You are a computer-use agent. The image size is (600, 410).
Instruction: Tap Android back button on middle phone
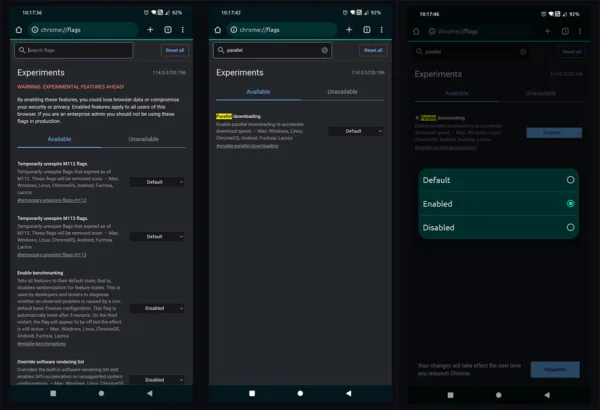(x=348, y=393)
